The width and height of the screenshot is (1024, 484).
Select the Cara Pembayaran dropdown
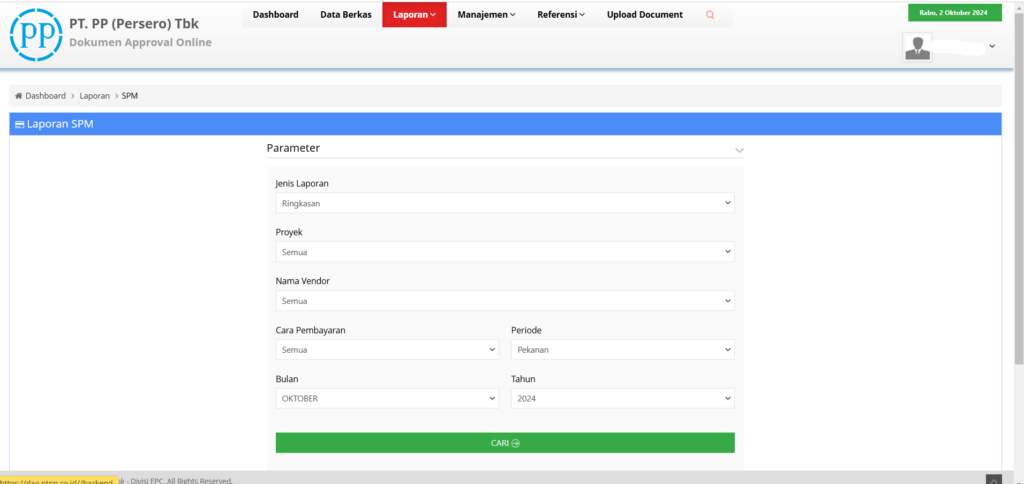coord(386,350)
